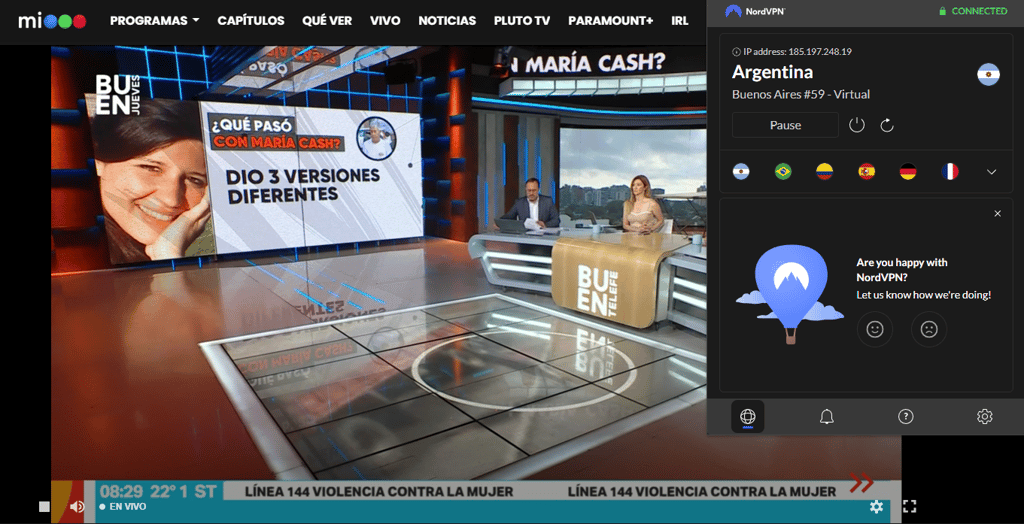
Task: Click the happy smiley feedback face
Action: point(874,329)
